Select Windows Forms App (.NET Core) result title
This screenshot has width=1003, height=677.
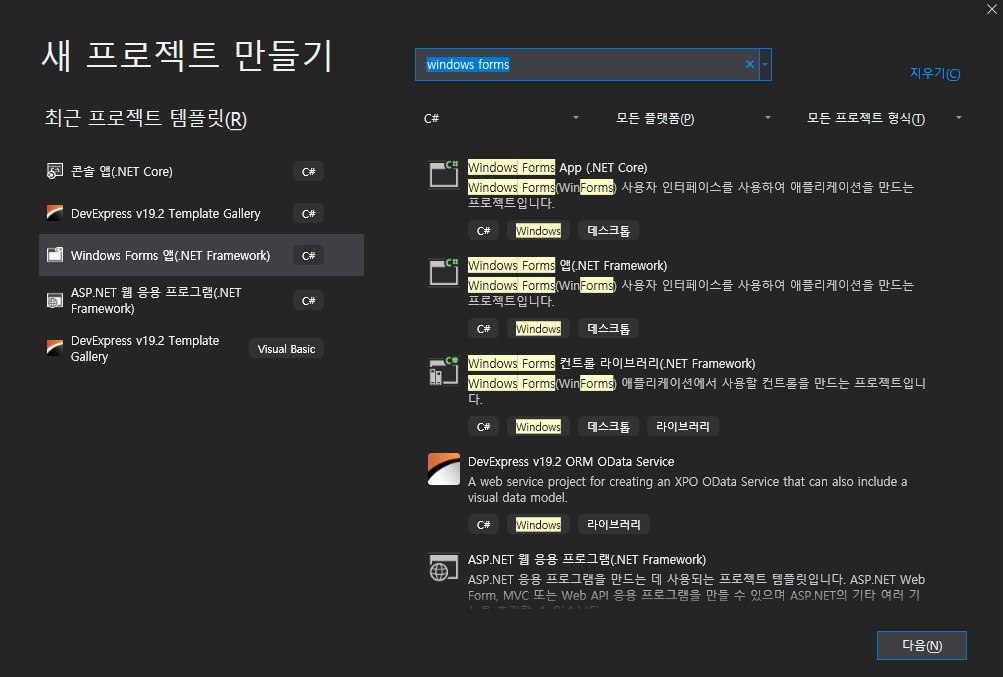(557, 168)
